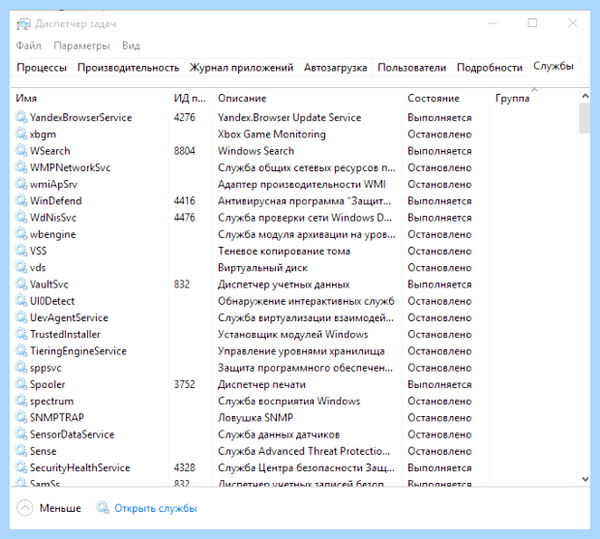Sort by the Имя column header
600x539 pixels.
pyautogui.click(x=90, y=98)
